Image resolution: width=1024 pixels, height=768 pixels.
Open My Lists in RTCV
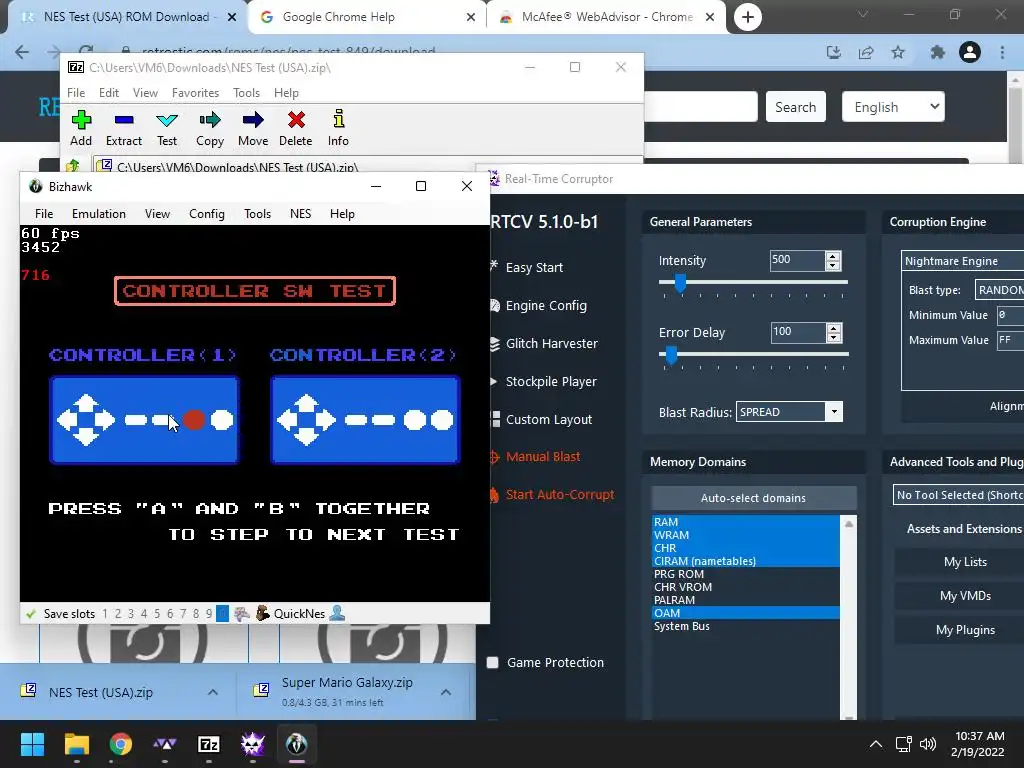click(965, 562)
